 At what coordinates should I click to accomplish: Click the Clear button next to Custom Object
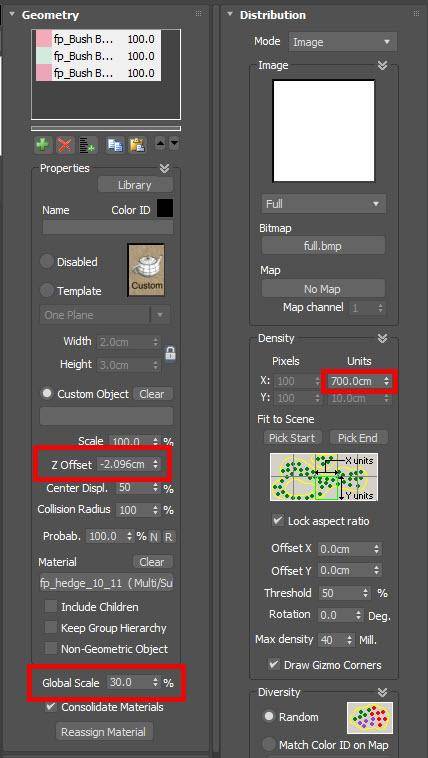152,394
